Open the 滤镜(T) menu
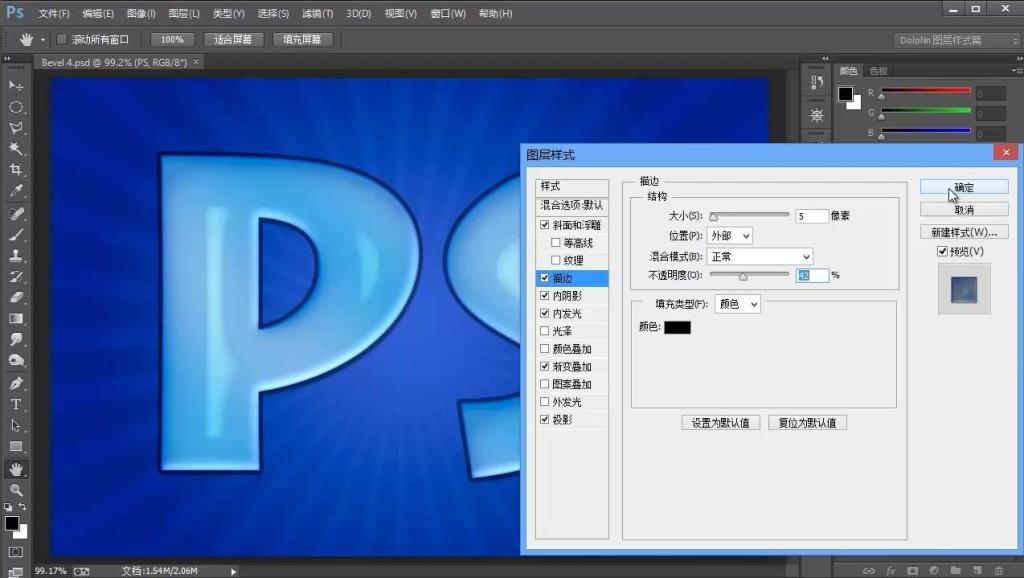Viewport: 1024px width, 578px height. (x=317, y=13)
